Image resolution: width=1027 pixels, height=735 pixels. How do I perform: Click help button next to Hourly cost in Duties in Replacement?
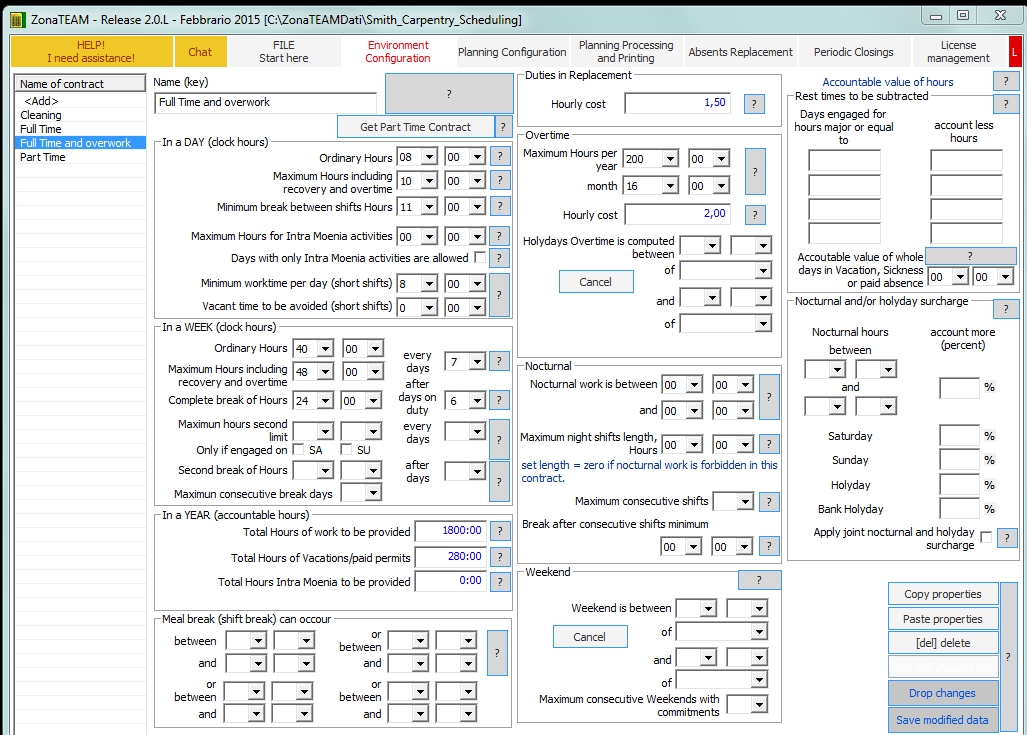click(755, 103)
